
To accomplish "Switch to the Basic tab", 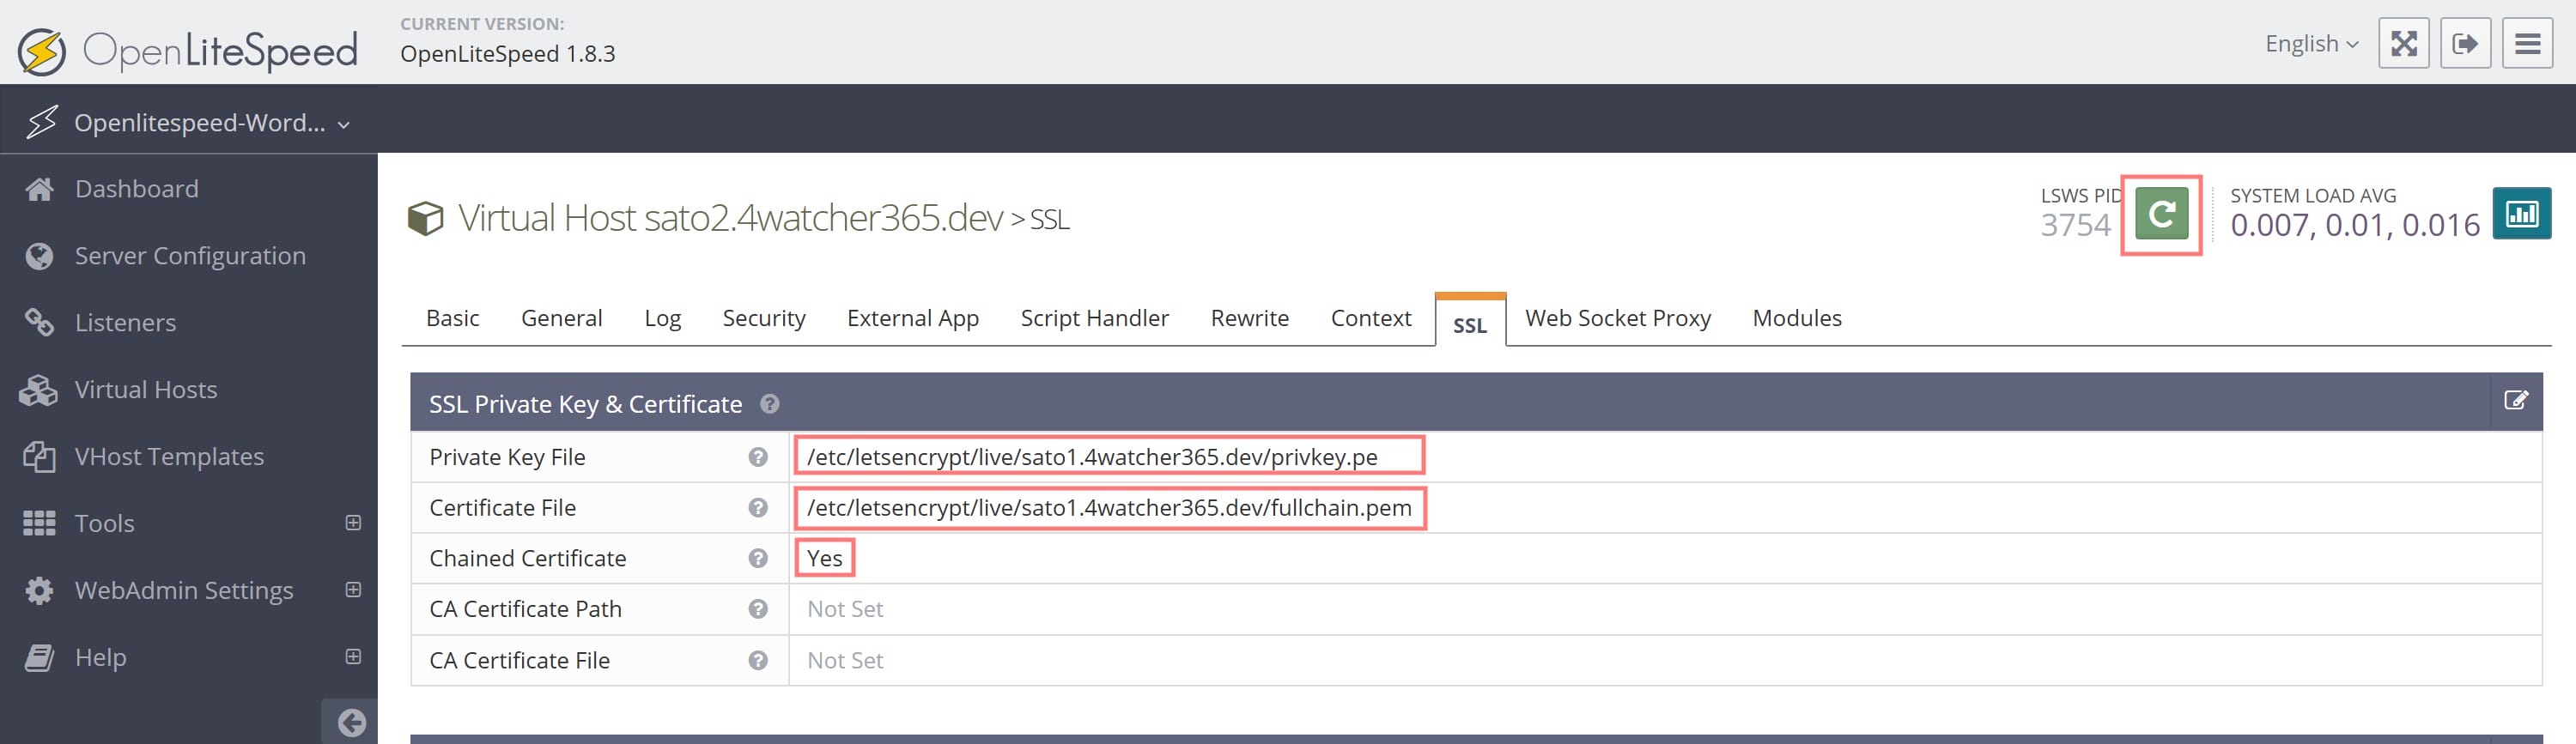I will click(x=452, y=318).
